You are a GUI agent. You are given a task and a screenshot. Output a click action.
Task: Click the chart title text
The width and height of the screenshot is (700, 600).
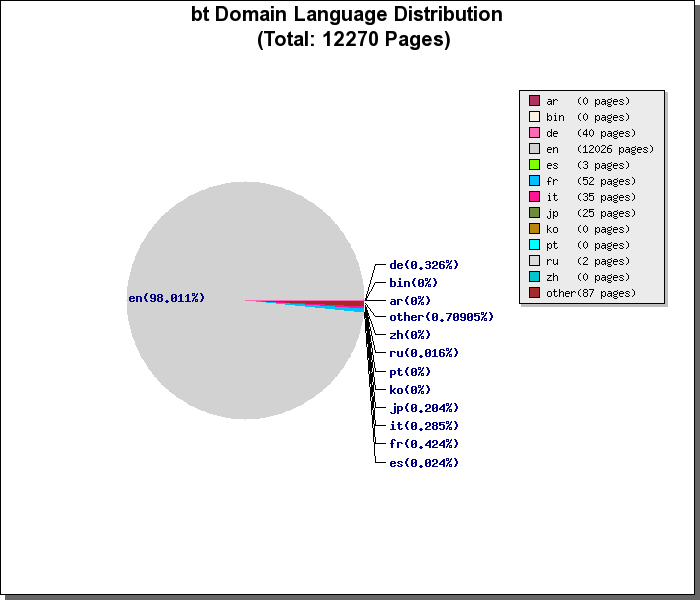point(347,14)
